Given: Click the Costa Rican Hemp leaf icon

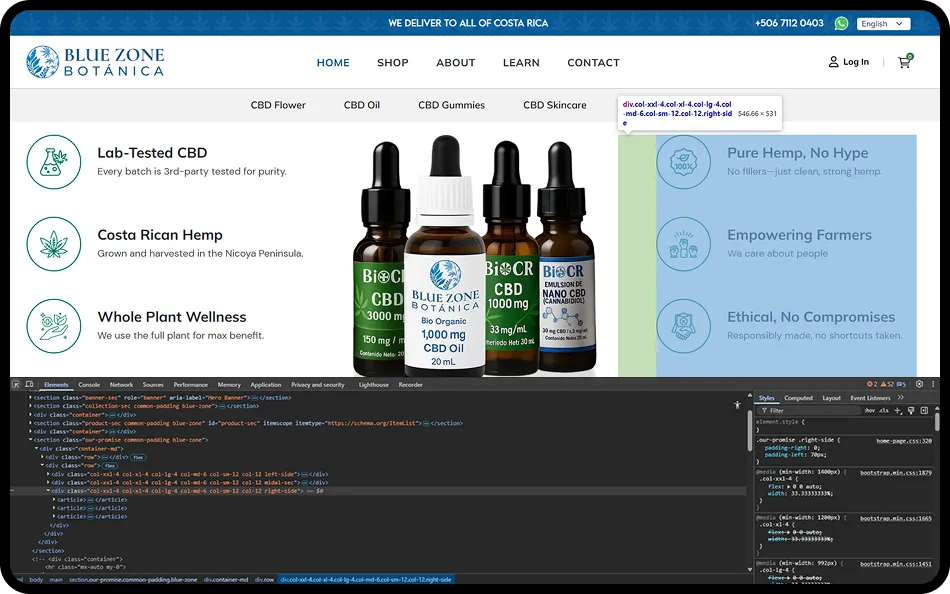Looking at the screenshot, I should 53,244.
